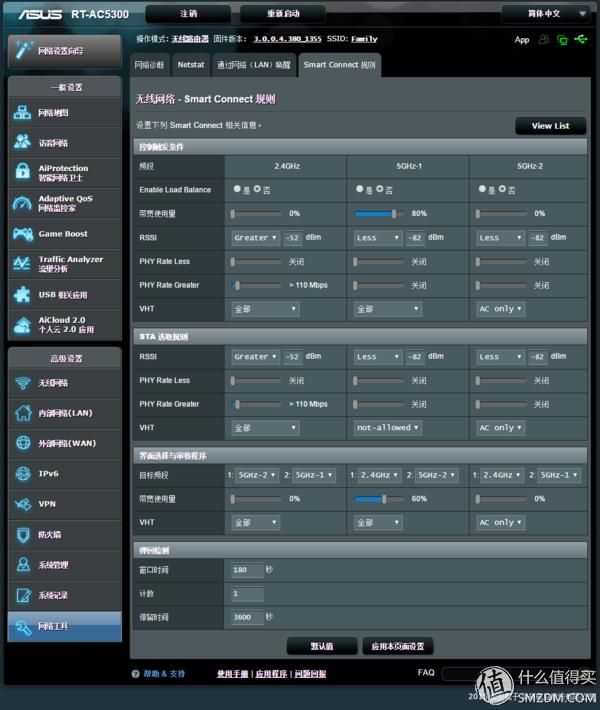Click 2.4GHz trigger RSSI -52 value field

click(x=293, y=238)
